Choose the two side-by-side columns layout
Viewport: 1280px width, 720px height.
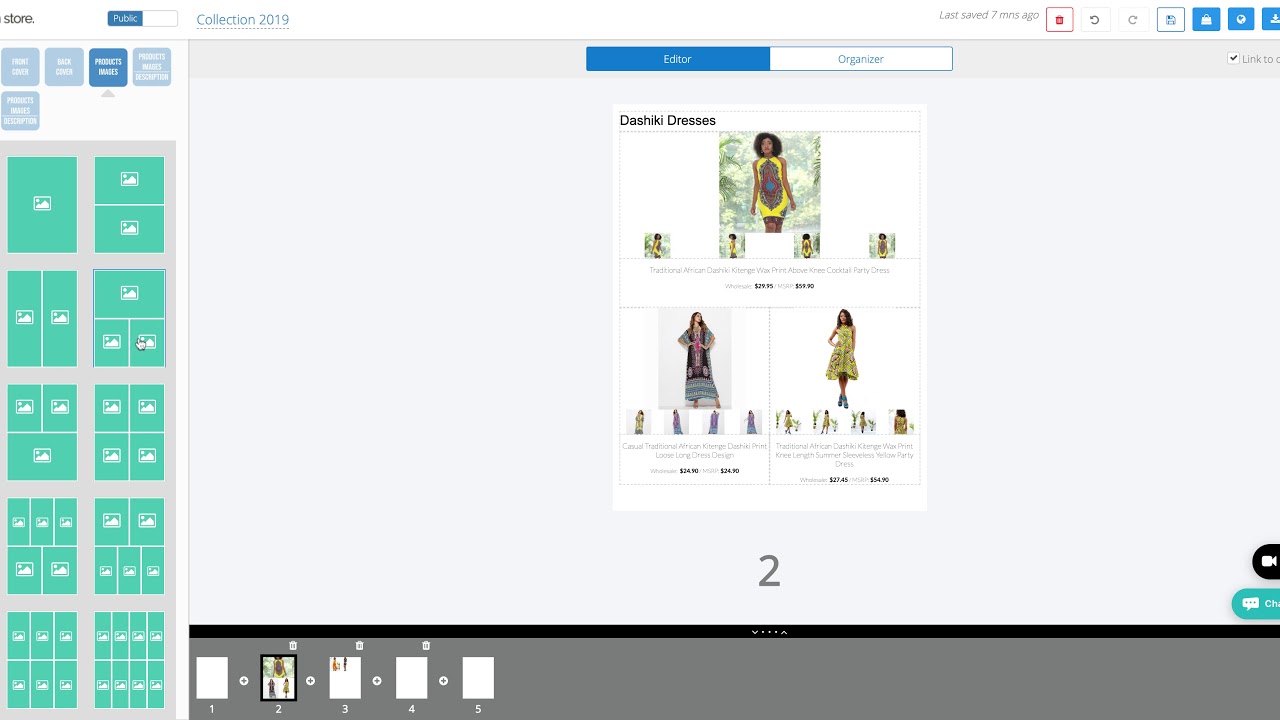point(42,318)
